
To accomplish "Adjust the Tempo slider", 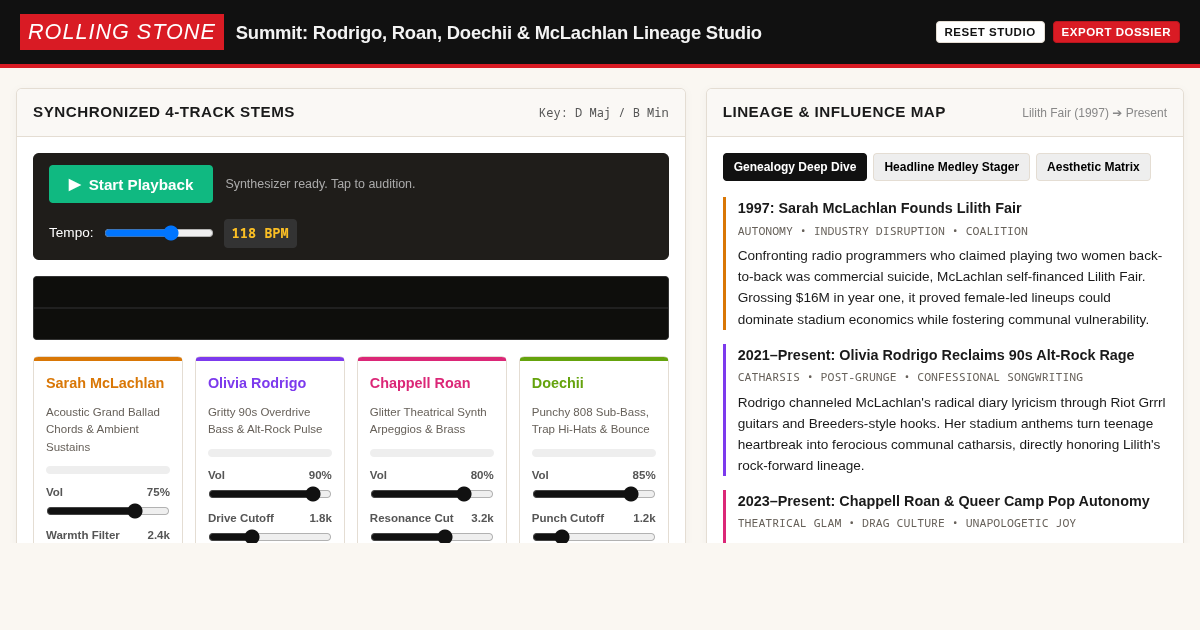I will (x=159, y=233).
